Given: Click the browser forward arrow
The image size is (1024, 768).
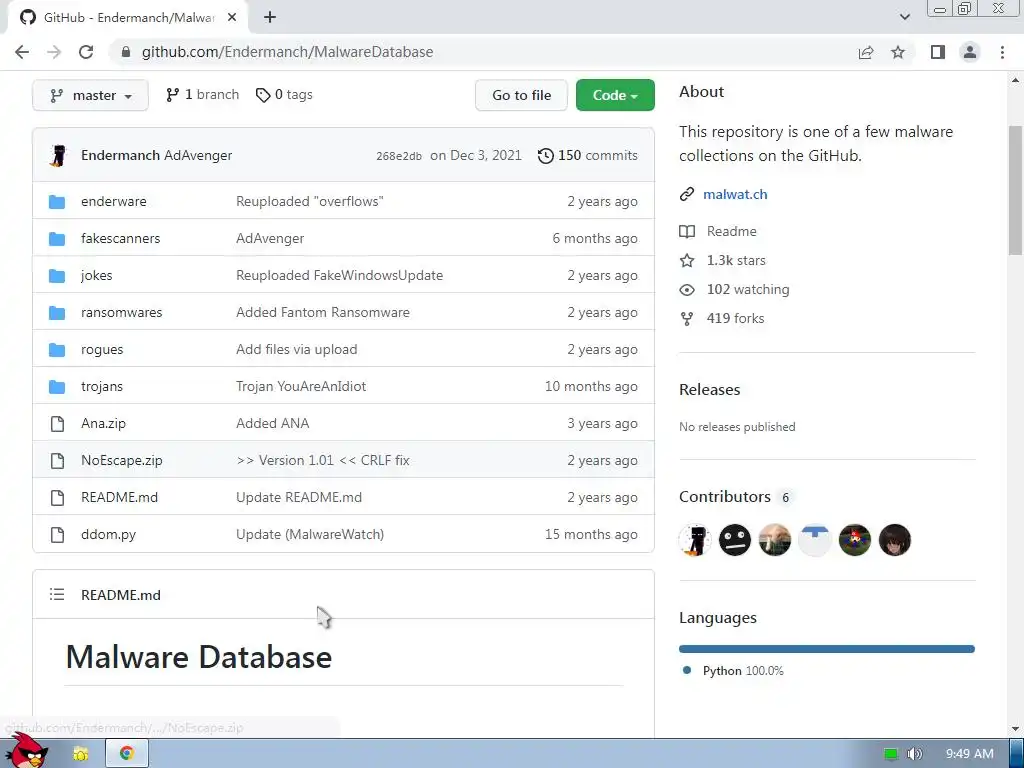Looking at the screenshot, I should 54,52.
